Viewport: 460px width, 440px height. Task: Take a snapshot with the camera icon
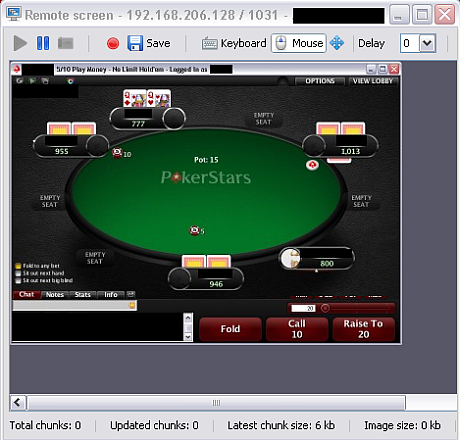(66, 43)
